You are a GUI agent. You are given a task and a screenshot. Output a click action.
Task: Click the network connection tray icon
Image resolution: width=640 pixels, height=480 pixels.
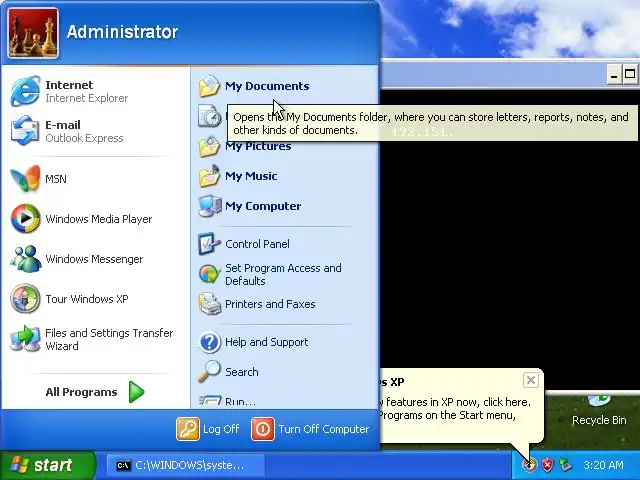tap(565, 464)
